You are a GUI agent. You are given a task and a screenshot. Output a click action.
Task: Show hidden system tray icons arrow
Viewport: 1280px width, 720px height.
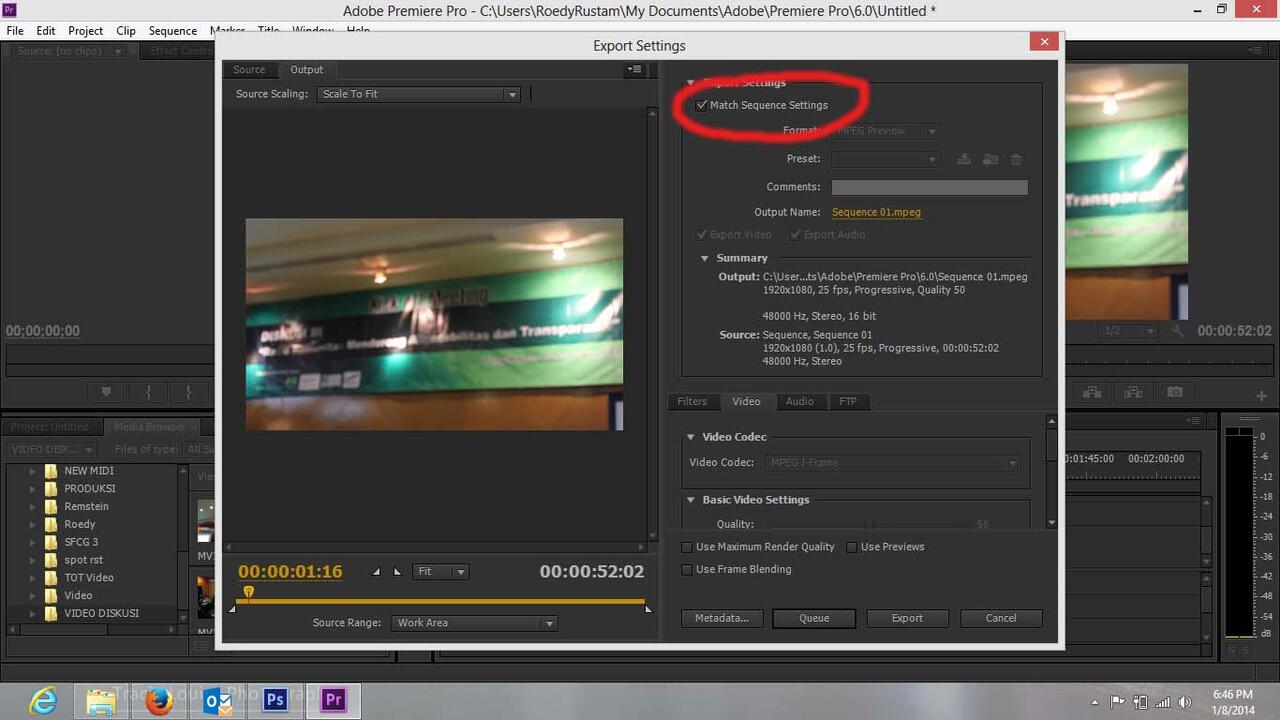[x=1096, y=702]
